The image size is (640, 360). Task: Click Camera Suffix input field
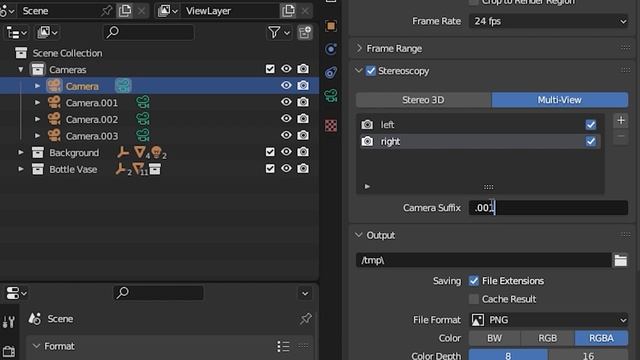point(549,208)
